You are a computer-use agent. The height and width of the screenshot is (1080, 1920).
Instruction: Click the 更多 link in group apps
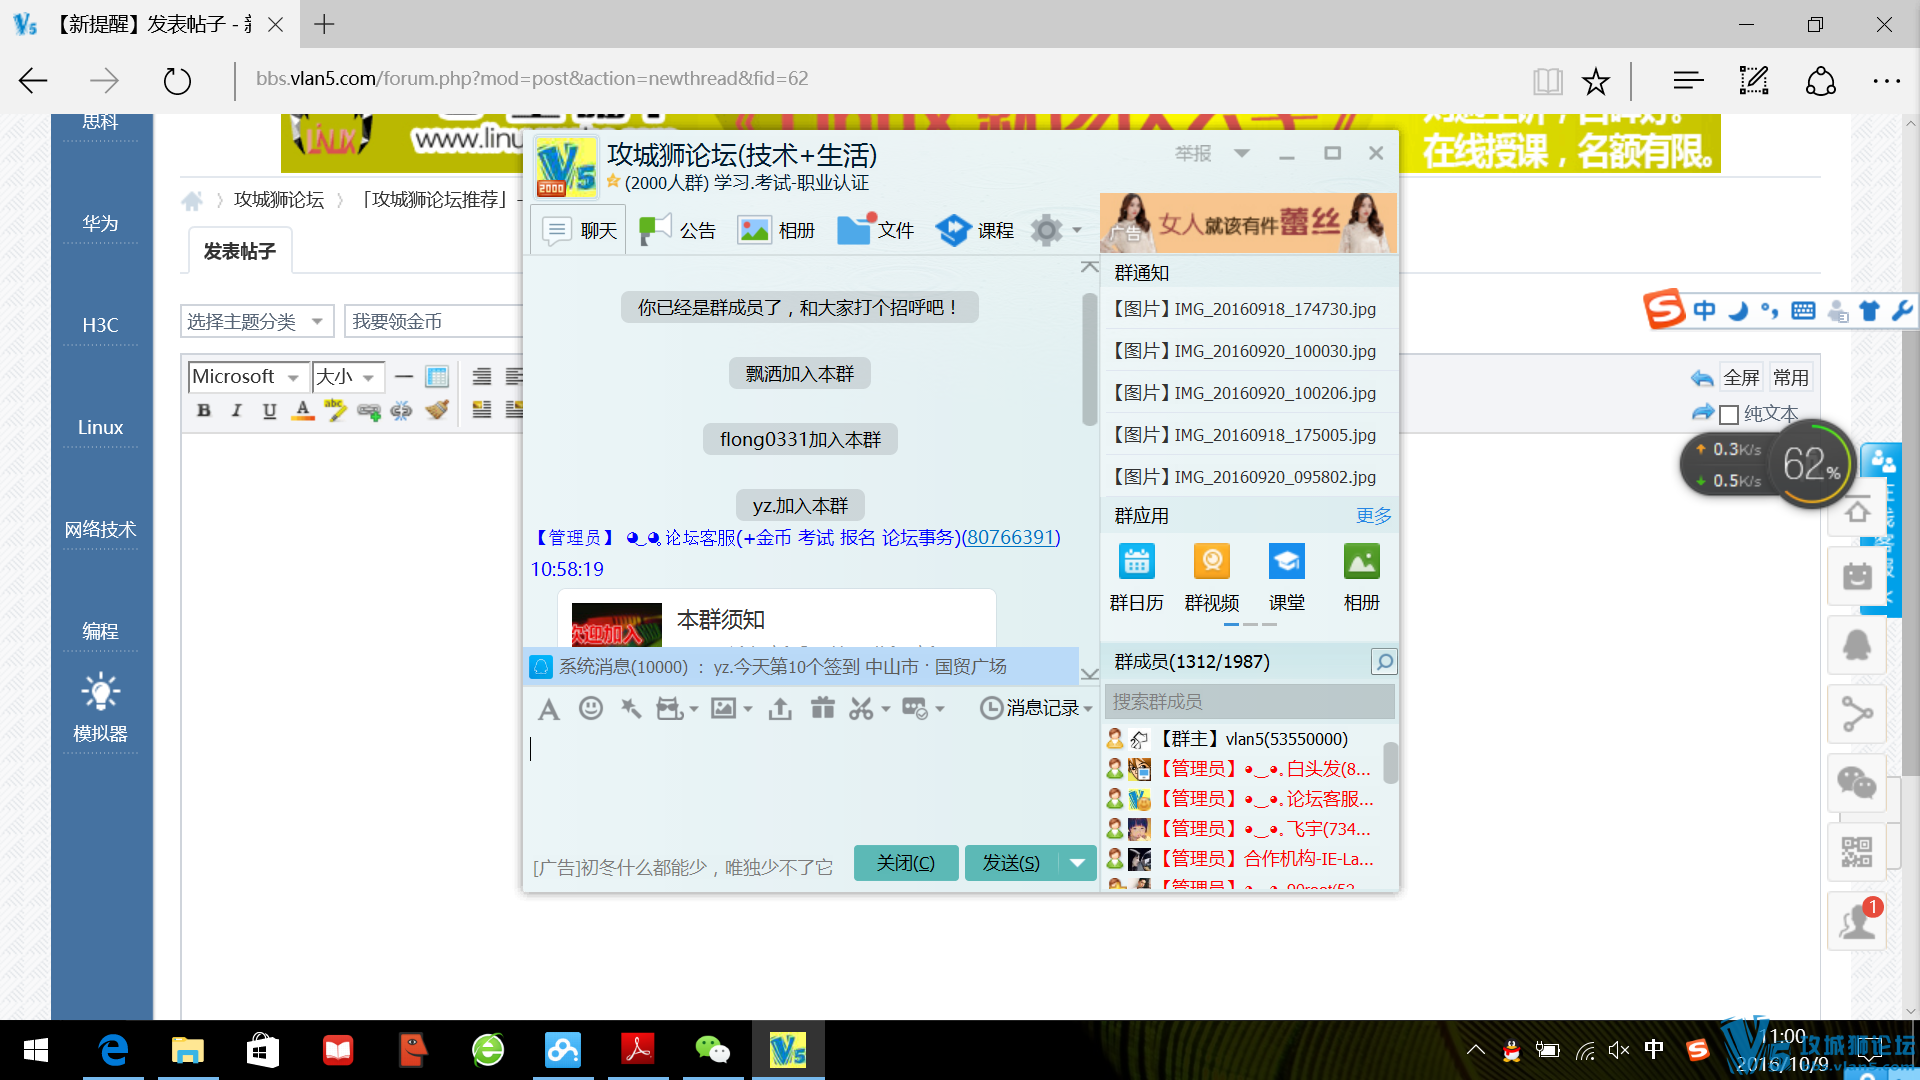[x=1373, y=516]
